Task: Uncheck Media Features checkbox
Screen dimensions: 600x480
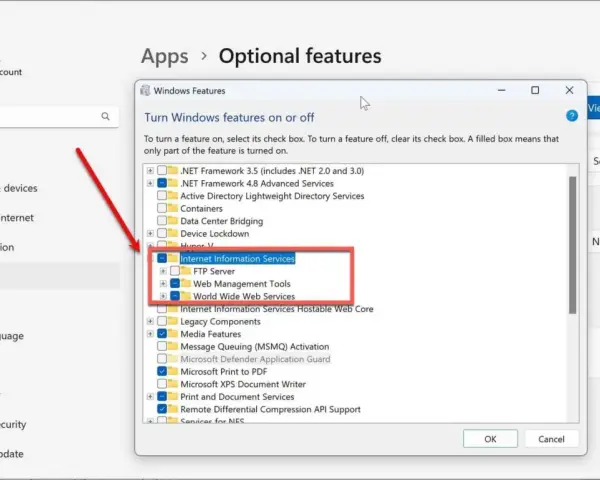Action: pos(162,334)
